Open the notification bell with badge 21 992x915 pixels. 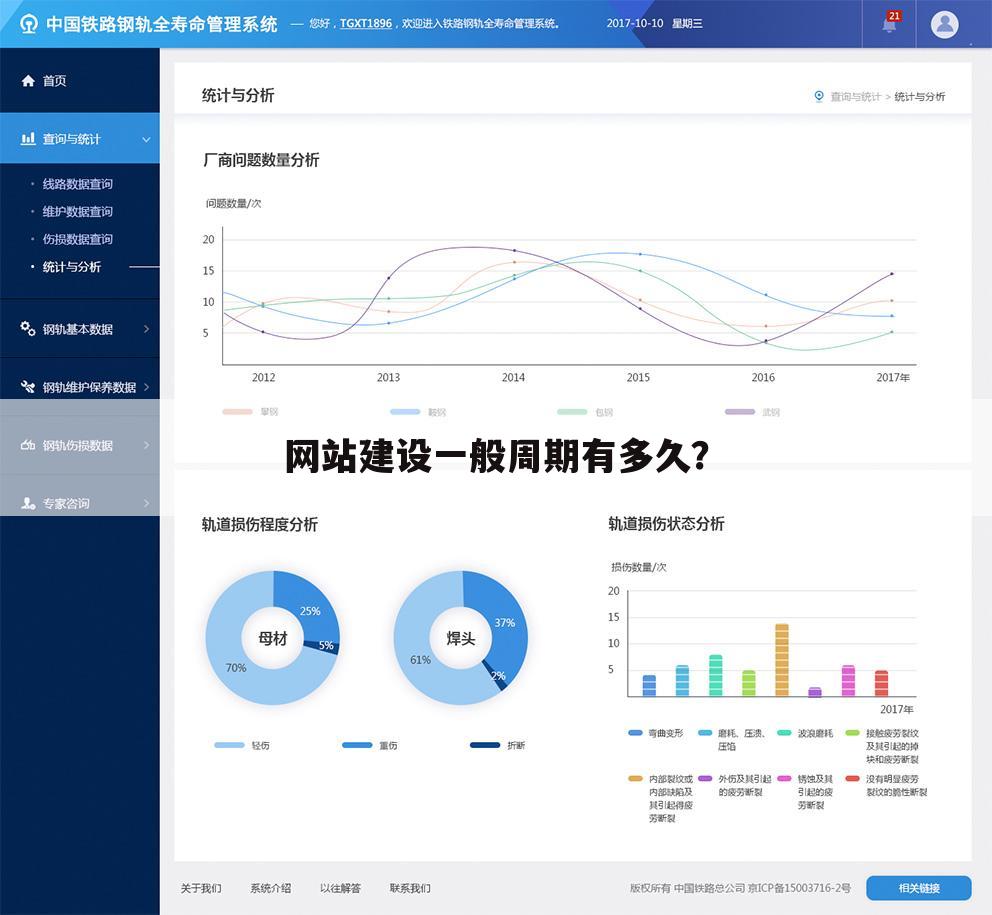click(x=890, y=24)
